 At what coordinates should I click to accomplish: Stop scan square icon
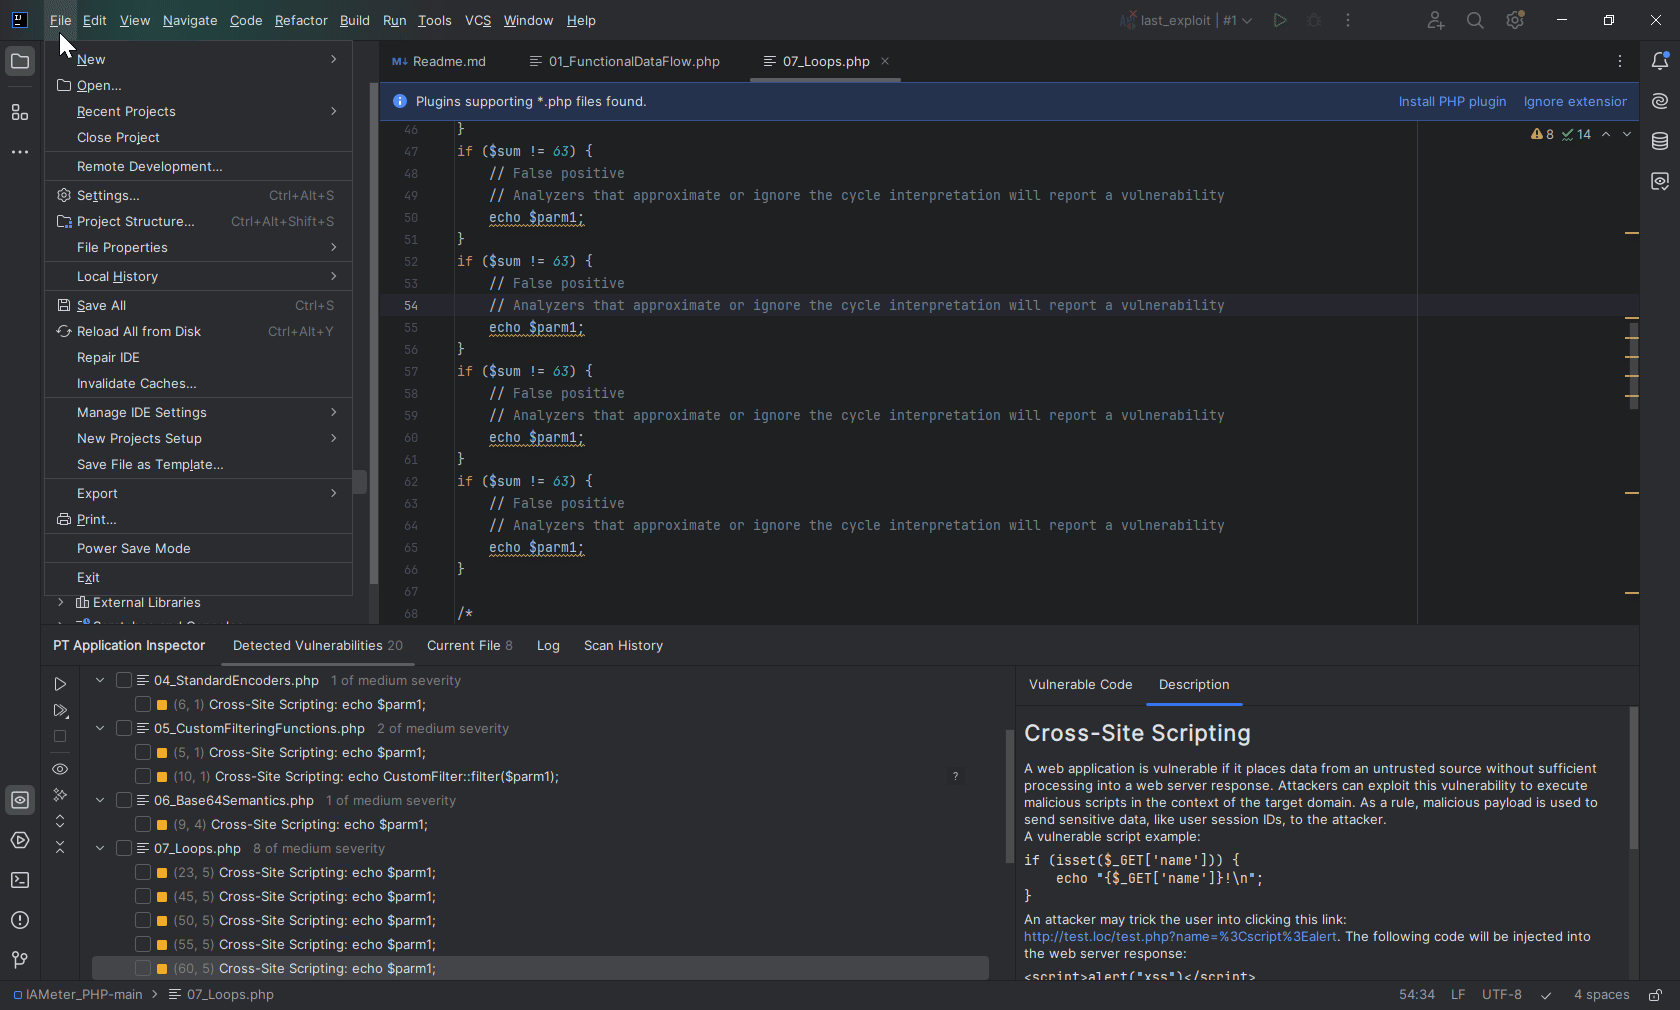(60, 736)
